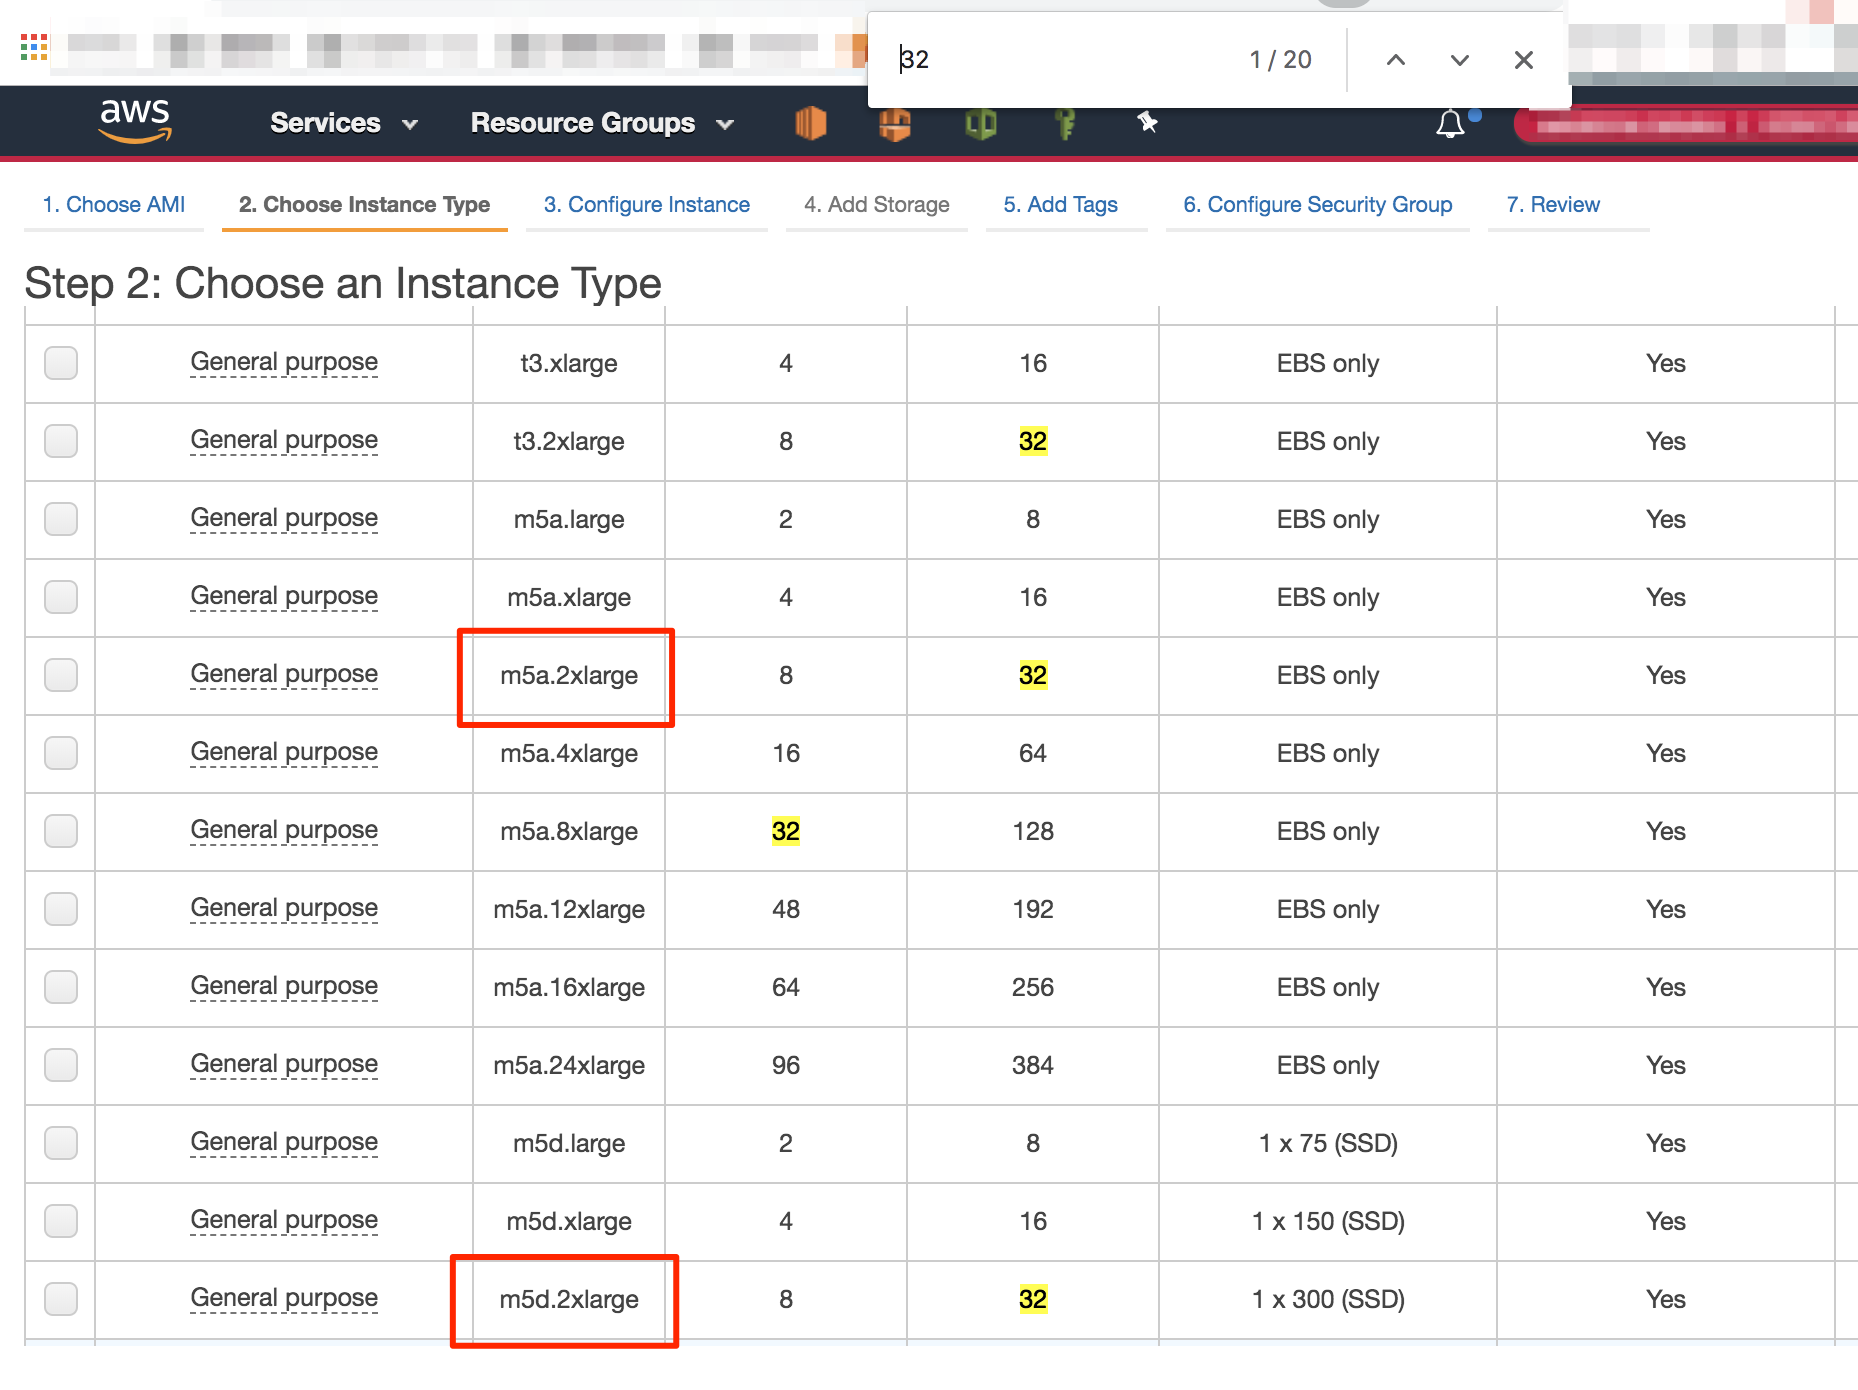Go to step 6 Configure Security Group tab
This screenshot has width=1858, height=1390.
tap(1318, 205)
